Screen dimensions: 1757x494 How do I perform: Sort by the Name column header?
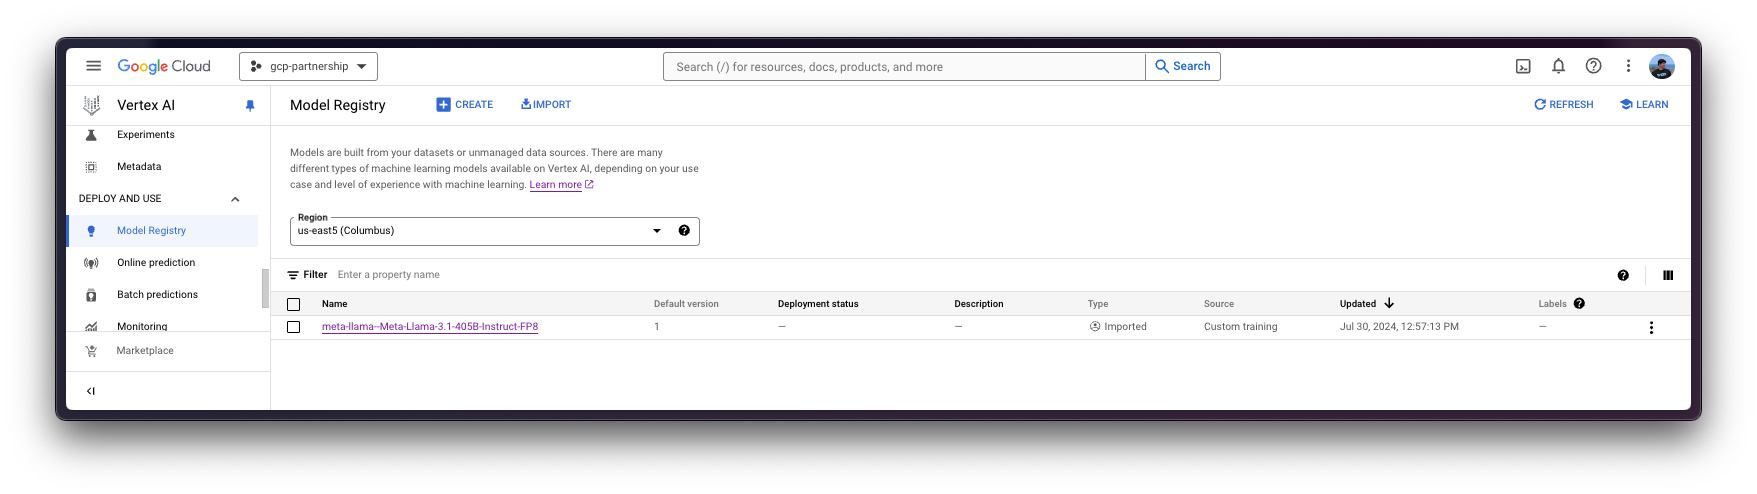(x=334, y=304)
